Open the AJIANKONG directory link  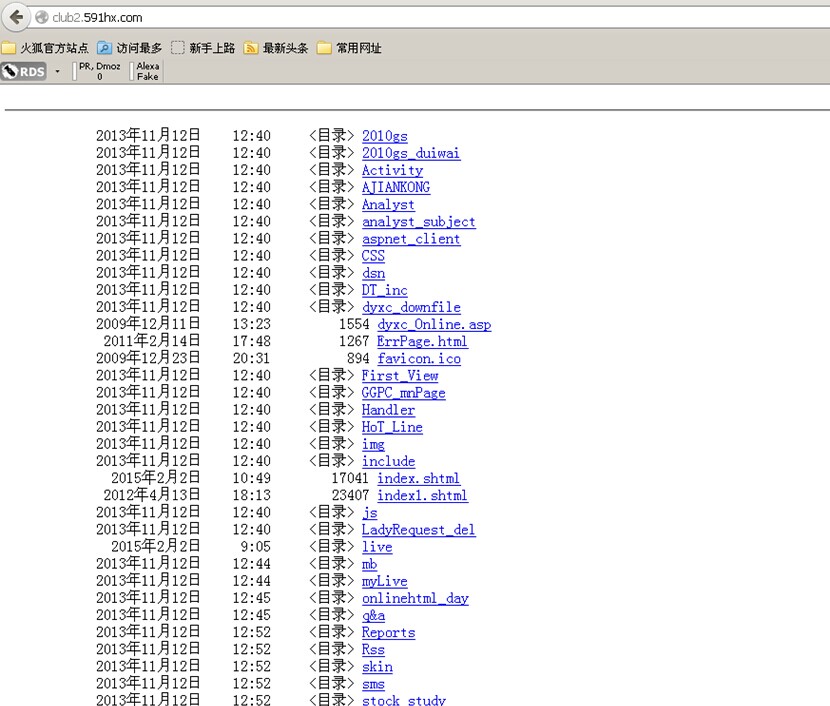tap(396, 187)
